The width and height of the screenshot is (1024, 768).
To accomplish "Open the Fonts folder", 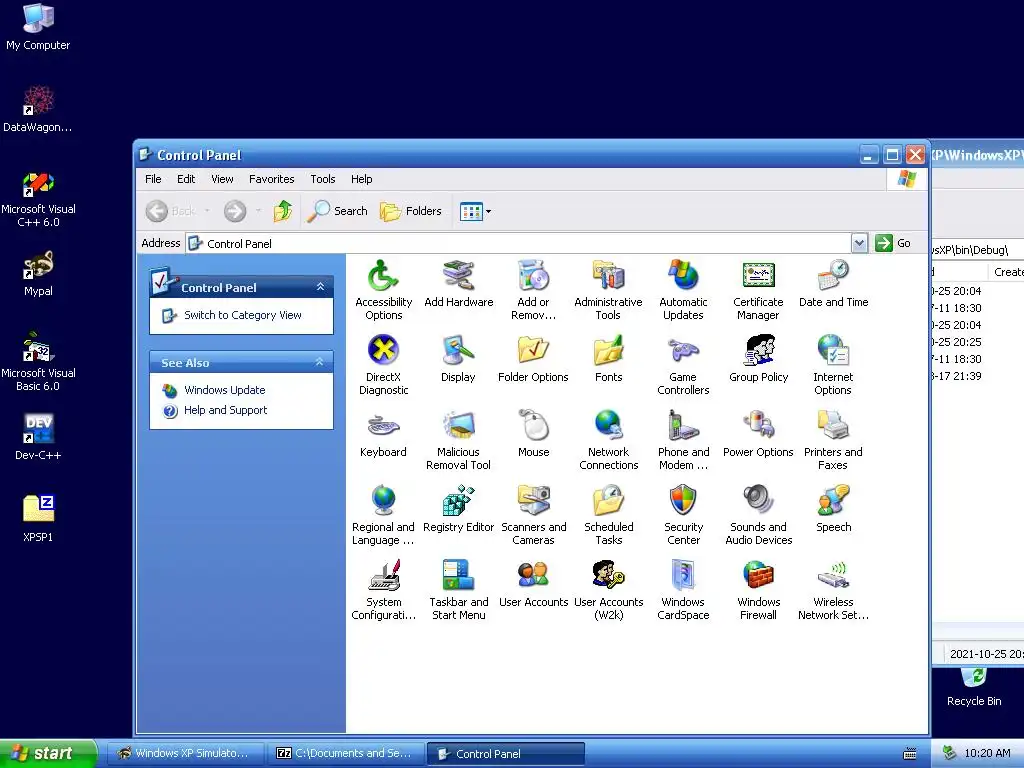I will click(608, 359).
